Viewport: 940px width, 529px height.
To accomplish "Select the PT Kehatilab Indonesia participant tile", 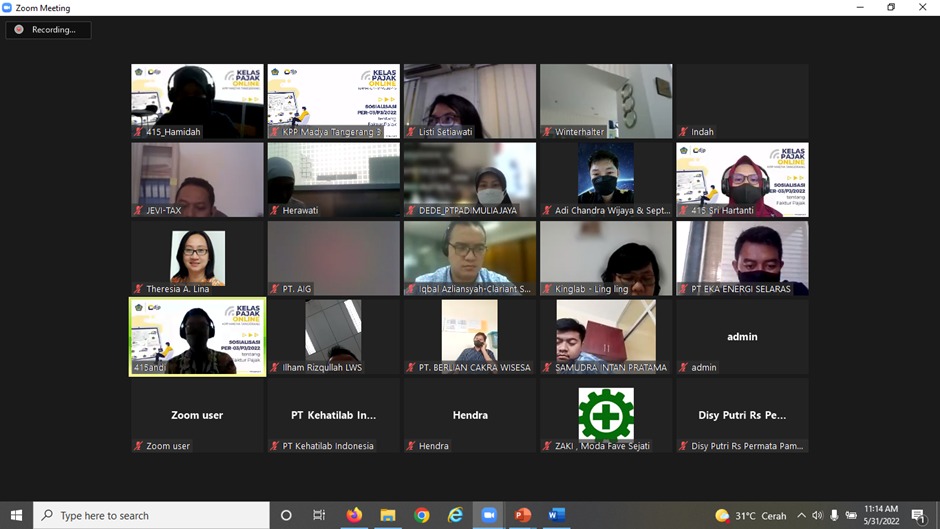I will pyautogui.click(x=333, y=415).
